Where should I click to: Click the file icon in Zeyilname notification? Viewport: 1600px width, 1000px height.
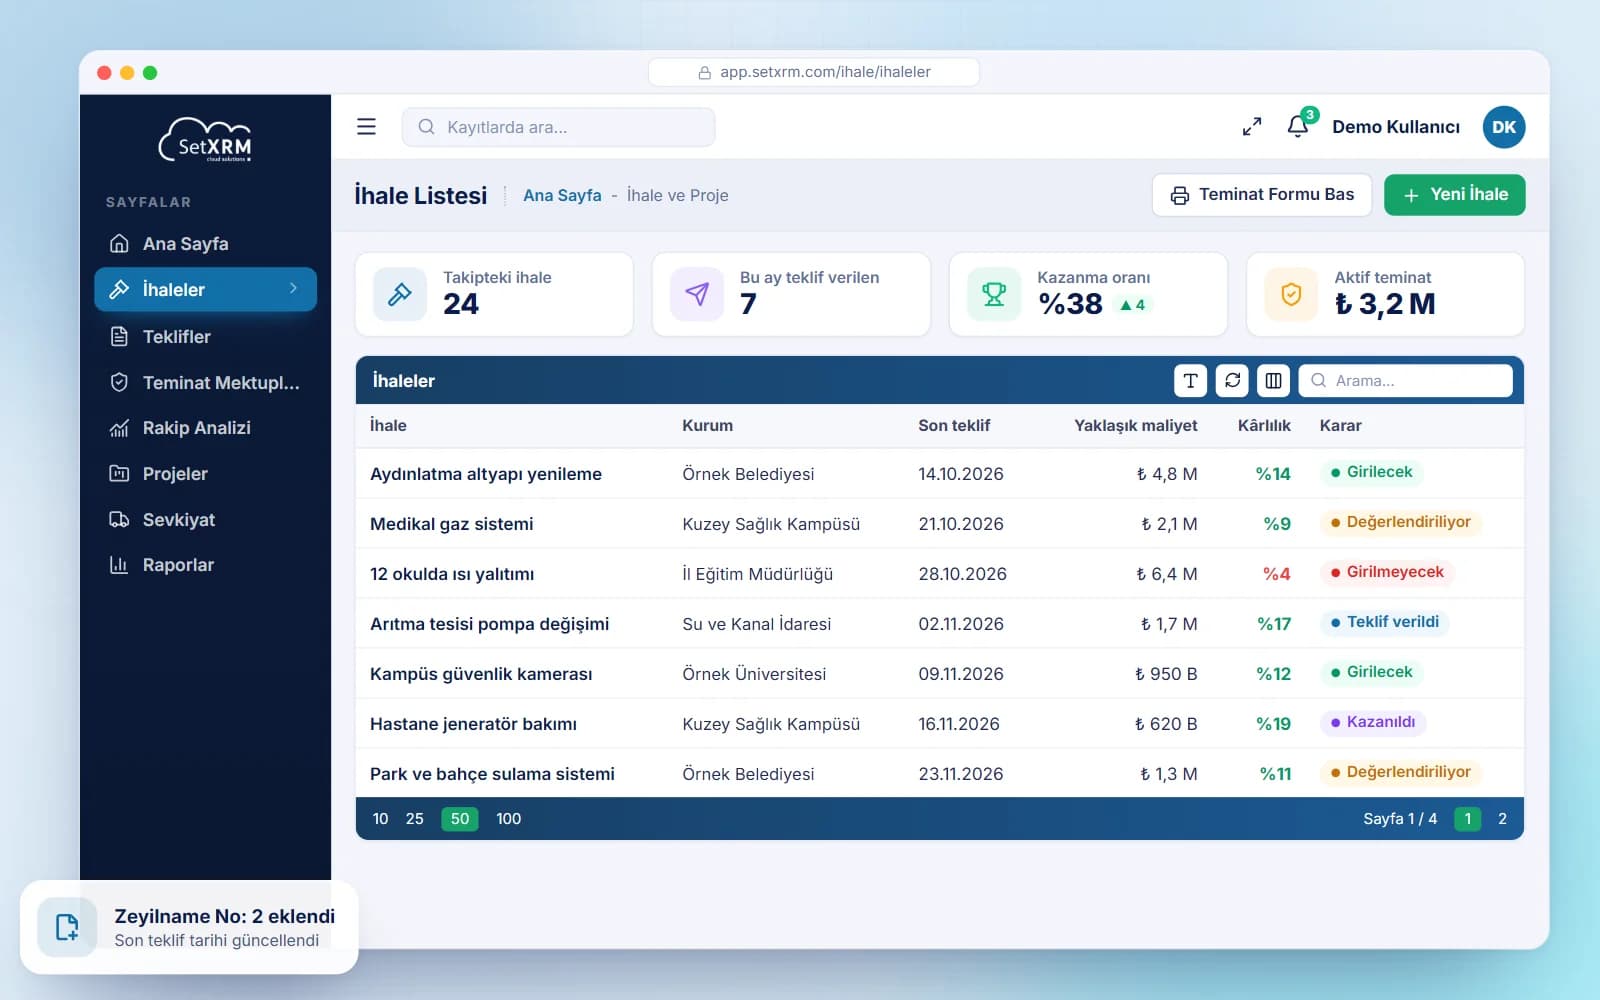(x=67, y=927)
